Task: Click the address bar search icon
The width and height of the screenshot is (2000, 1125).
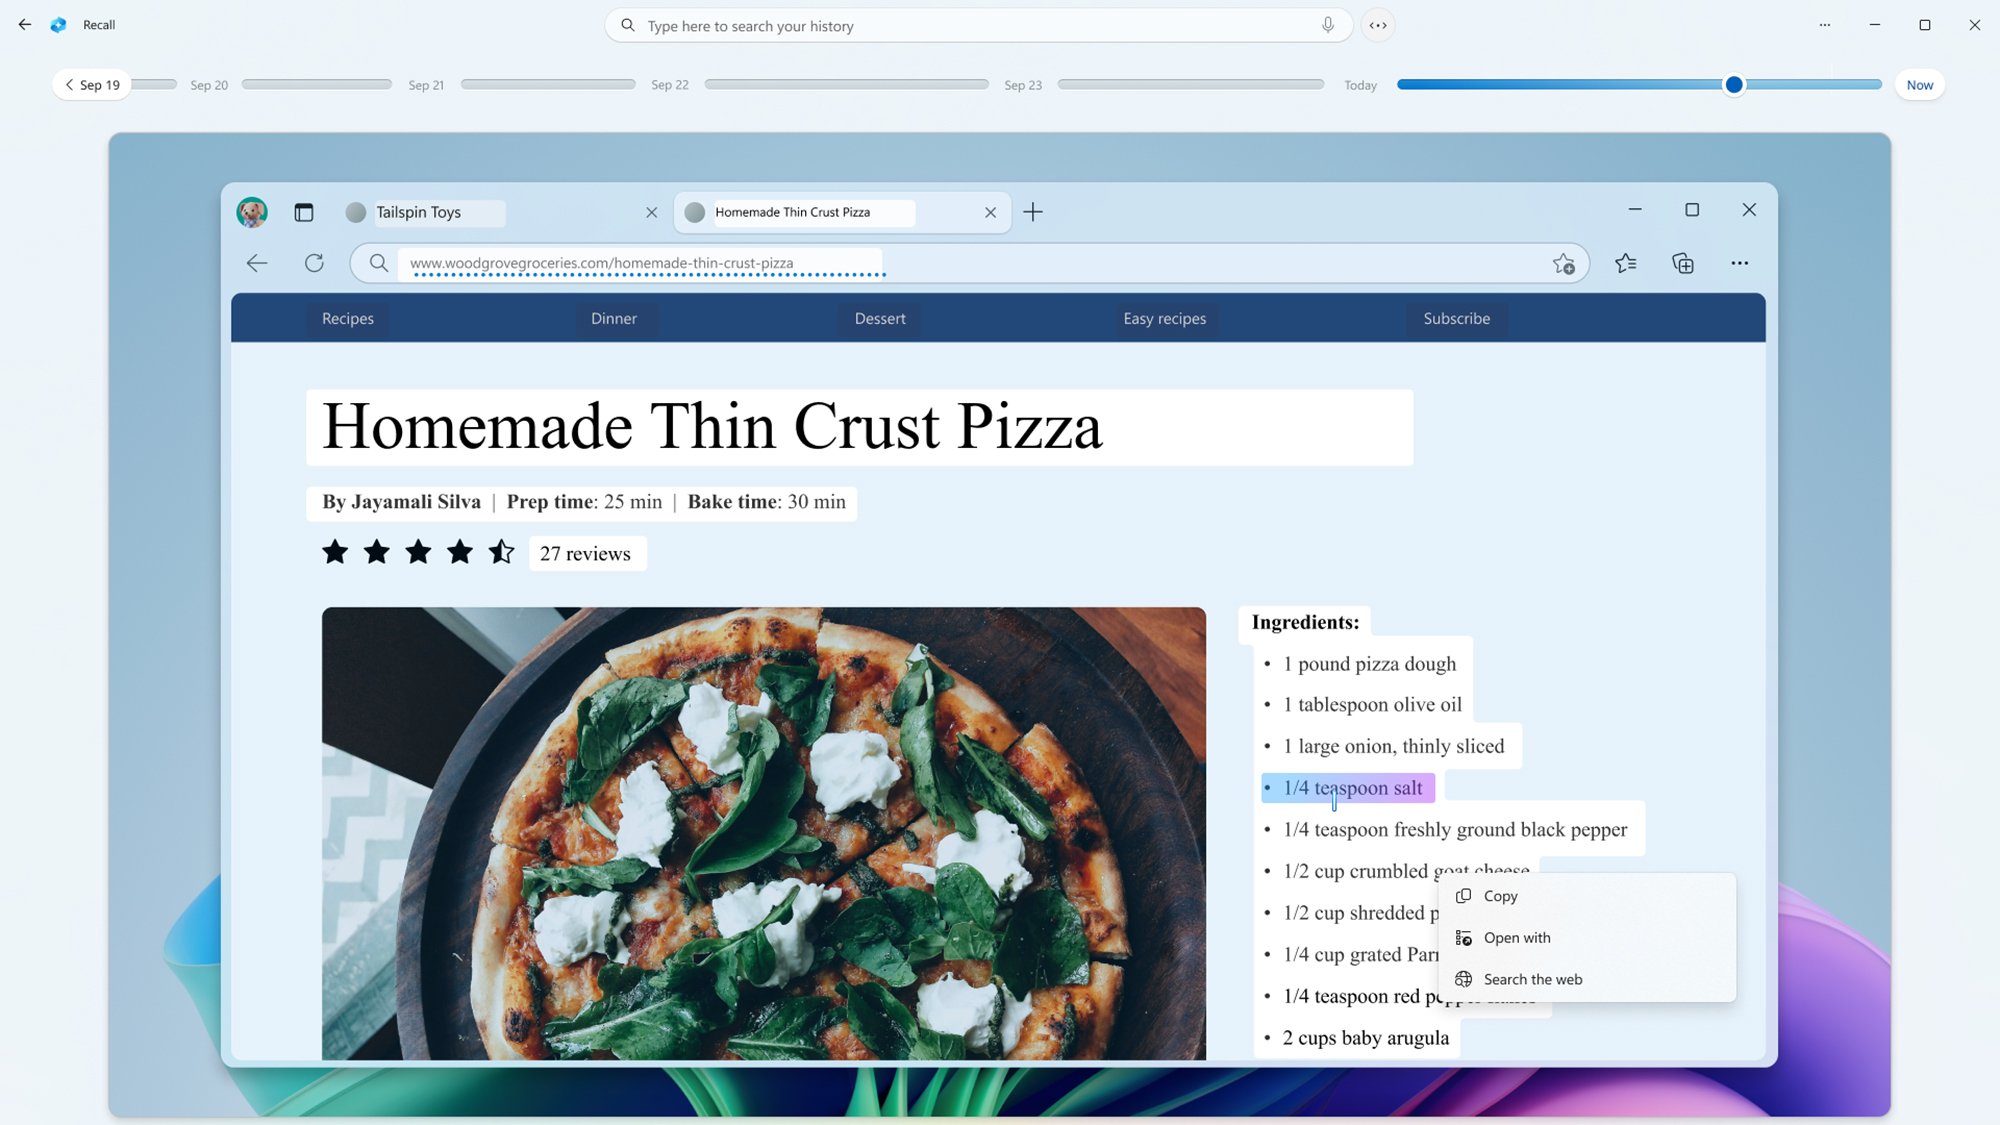Action: point(378,263)
